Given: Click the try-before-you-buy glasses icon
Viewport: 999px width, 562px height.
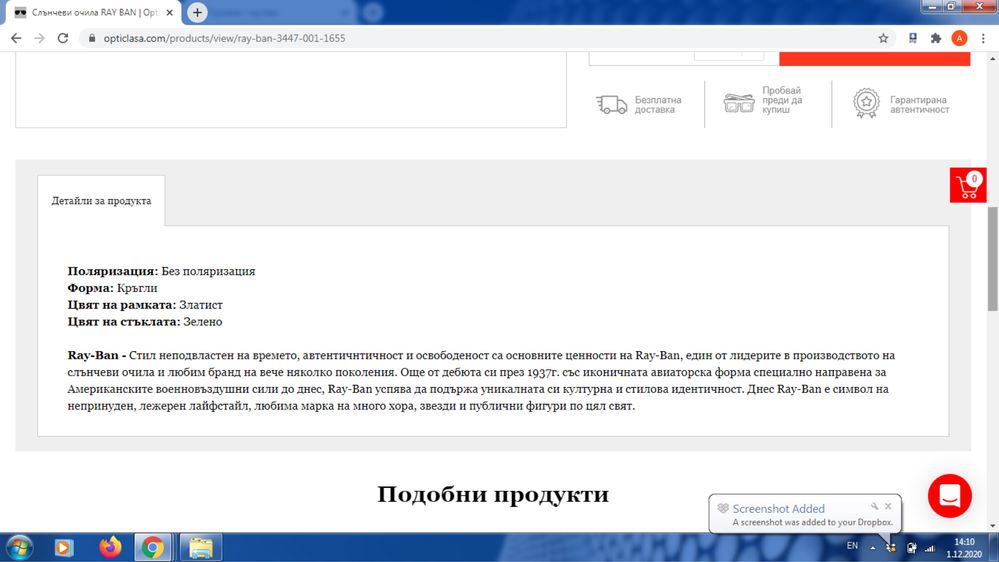Looking at the screenshot, I should [739, 102].
